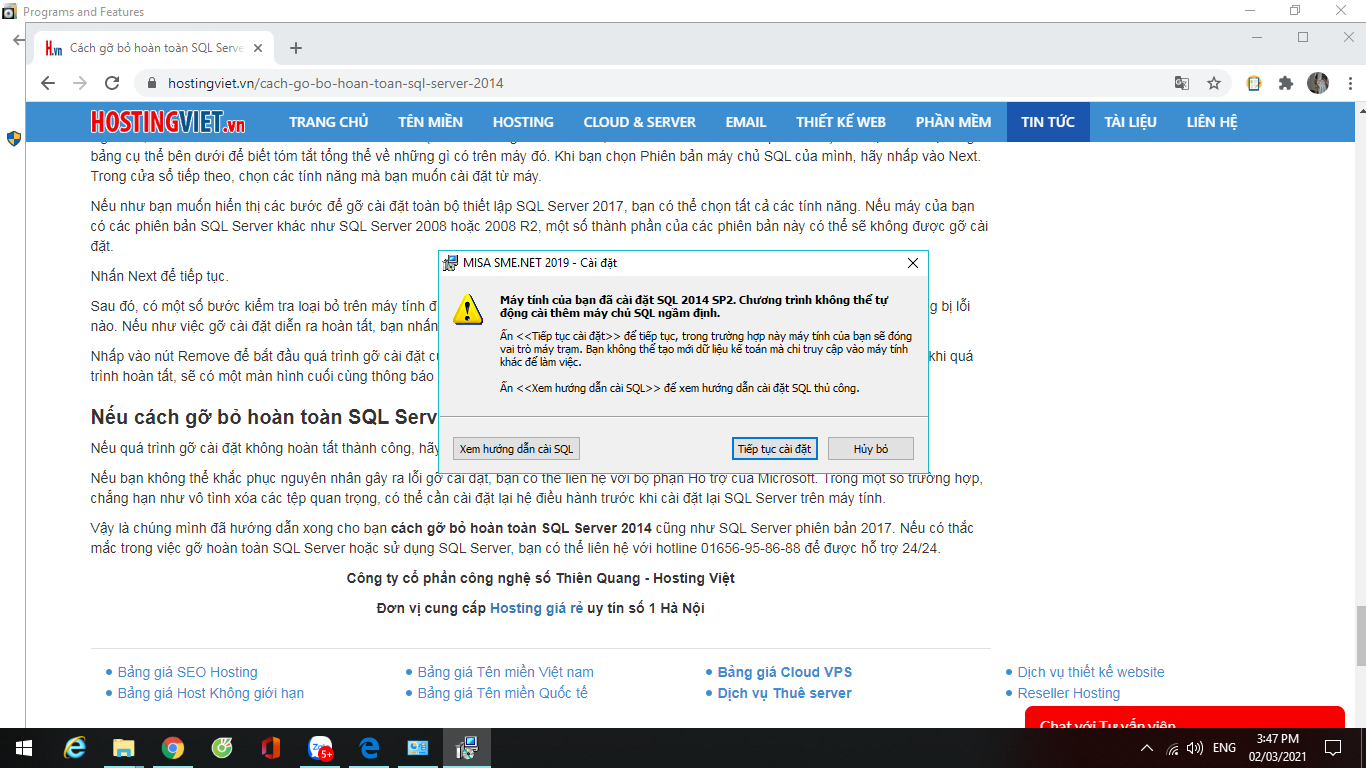Click the volume speaker tray icon

click(x=1194, y=748)
